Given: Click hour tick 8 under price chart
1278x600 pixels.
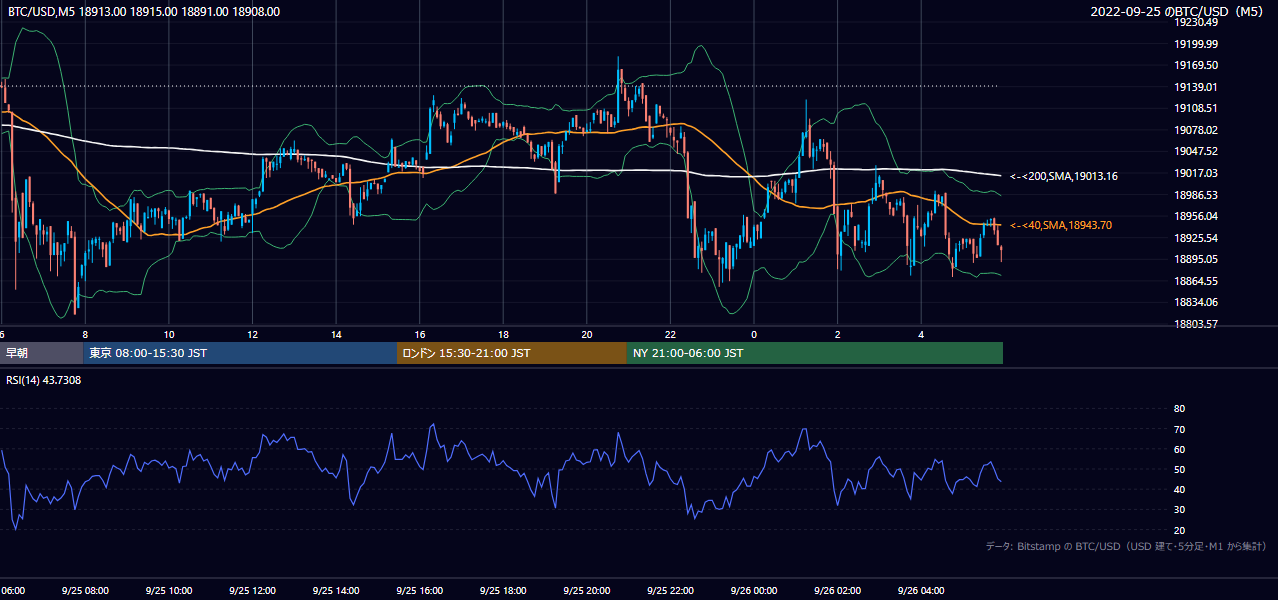Looking at the screenshot, I should click(x=85, y=334).
